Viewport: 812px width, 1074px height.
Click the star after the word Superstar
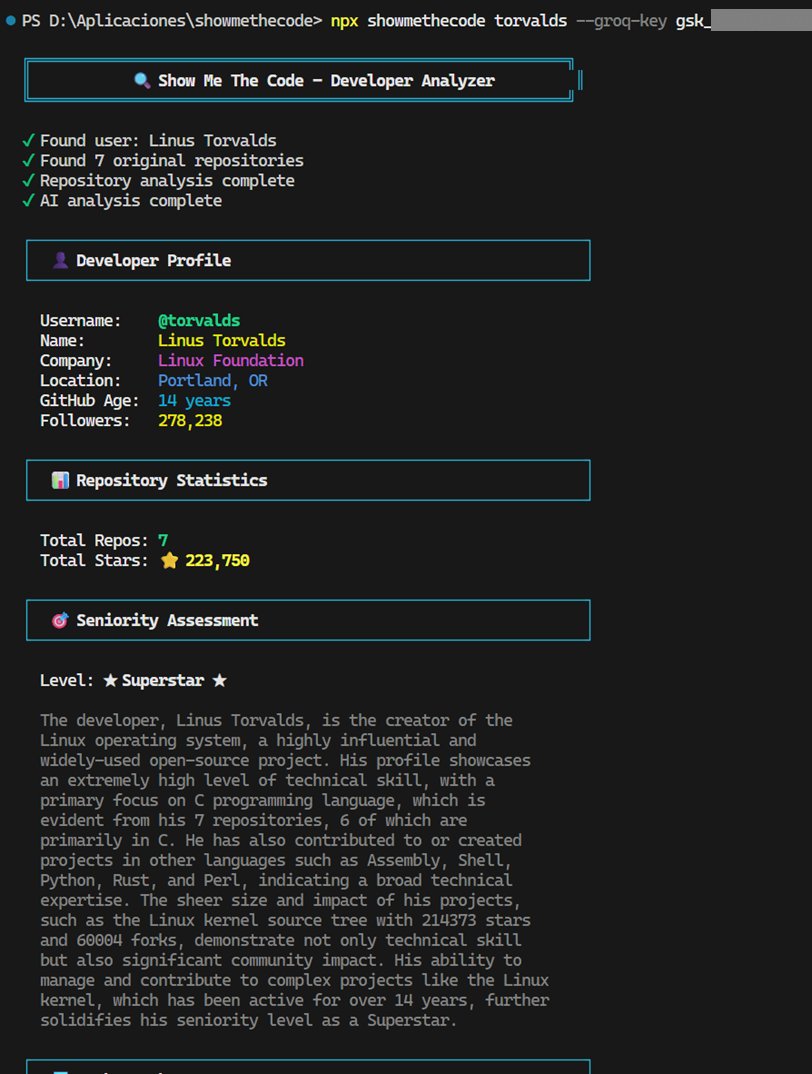(219, 680)
